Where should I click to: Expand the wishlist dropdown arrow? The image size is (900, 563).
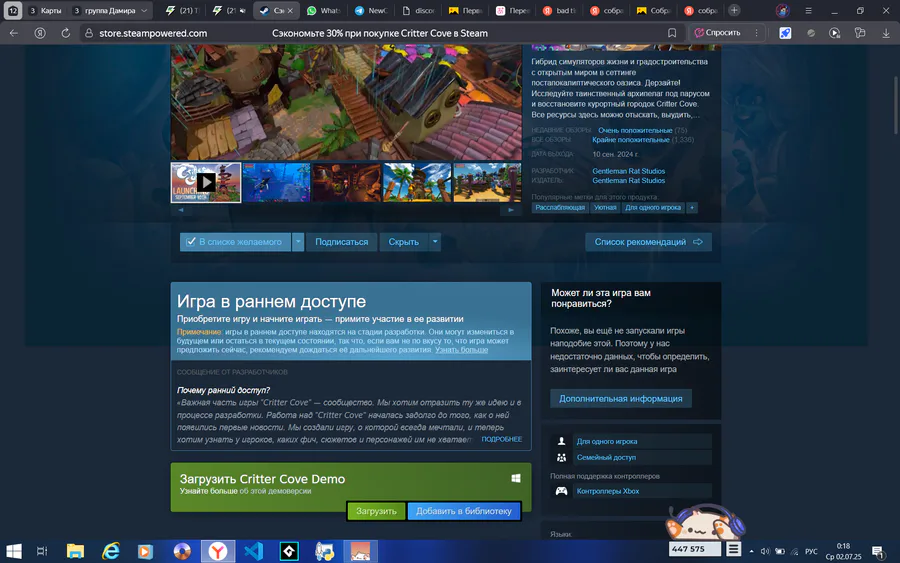[298, 242]
